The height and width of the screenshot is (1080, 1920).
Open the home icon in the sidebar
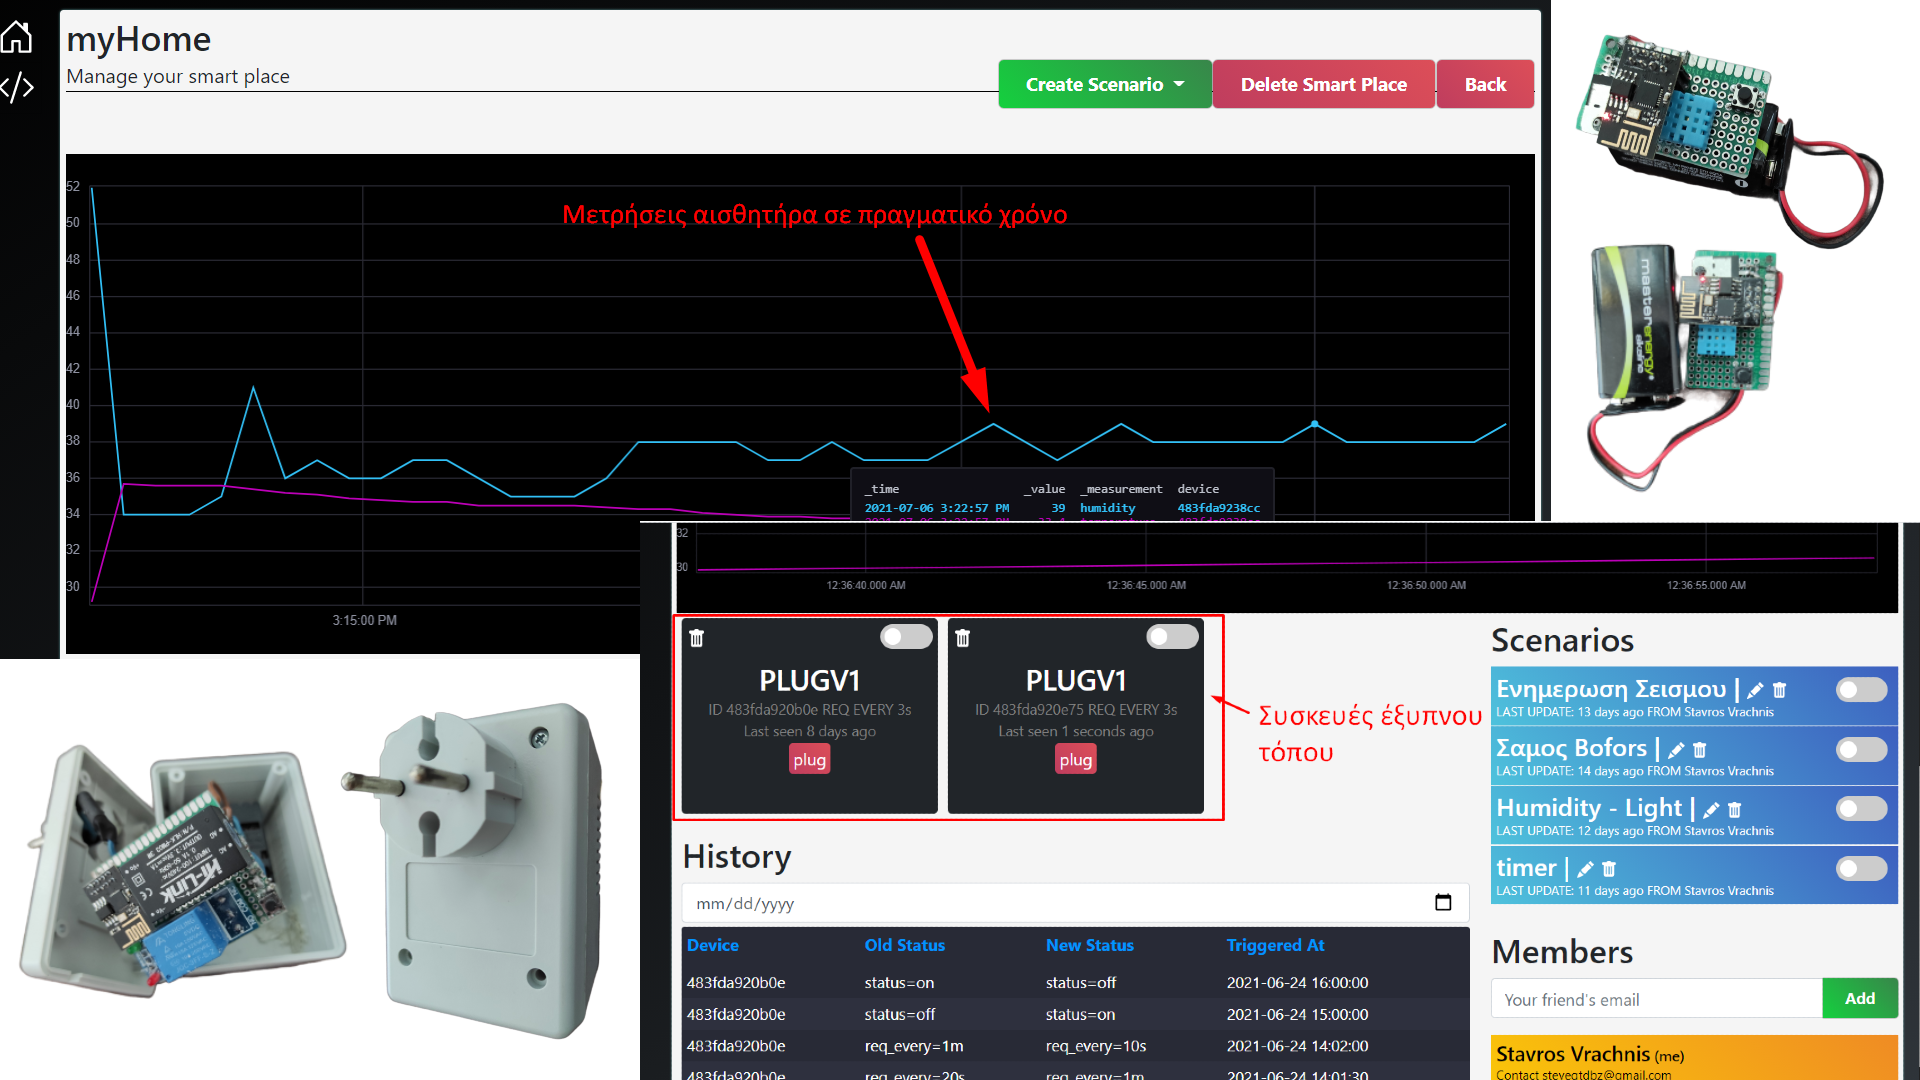pos(17,37)
